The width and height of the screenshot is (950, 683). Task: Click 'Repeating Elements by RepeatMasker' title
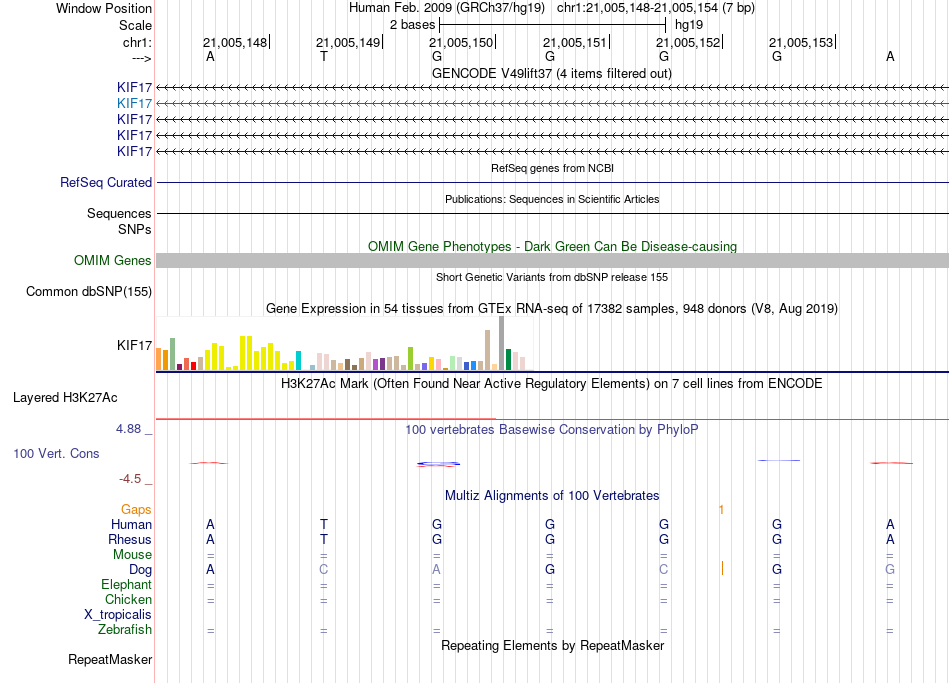coord(552,645)
